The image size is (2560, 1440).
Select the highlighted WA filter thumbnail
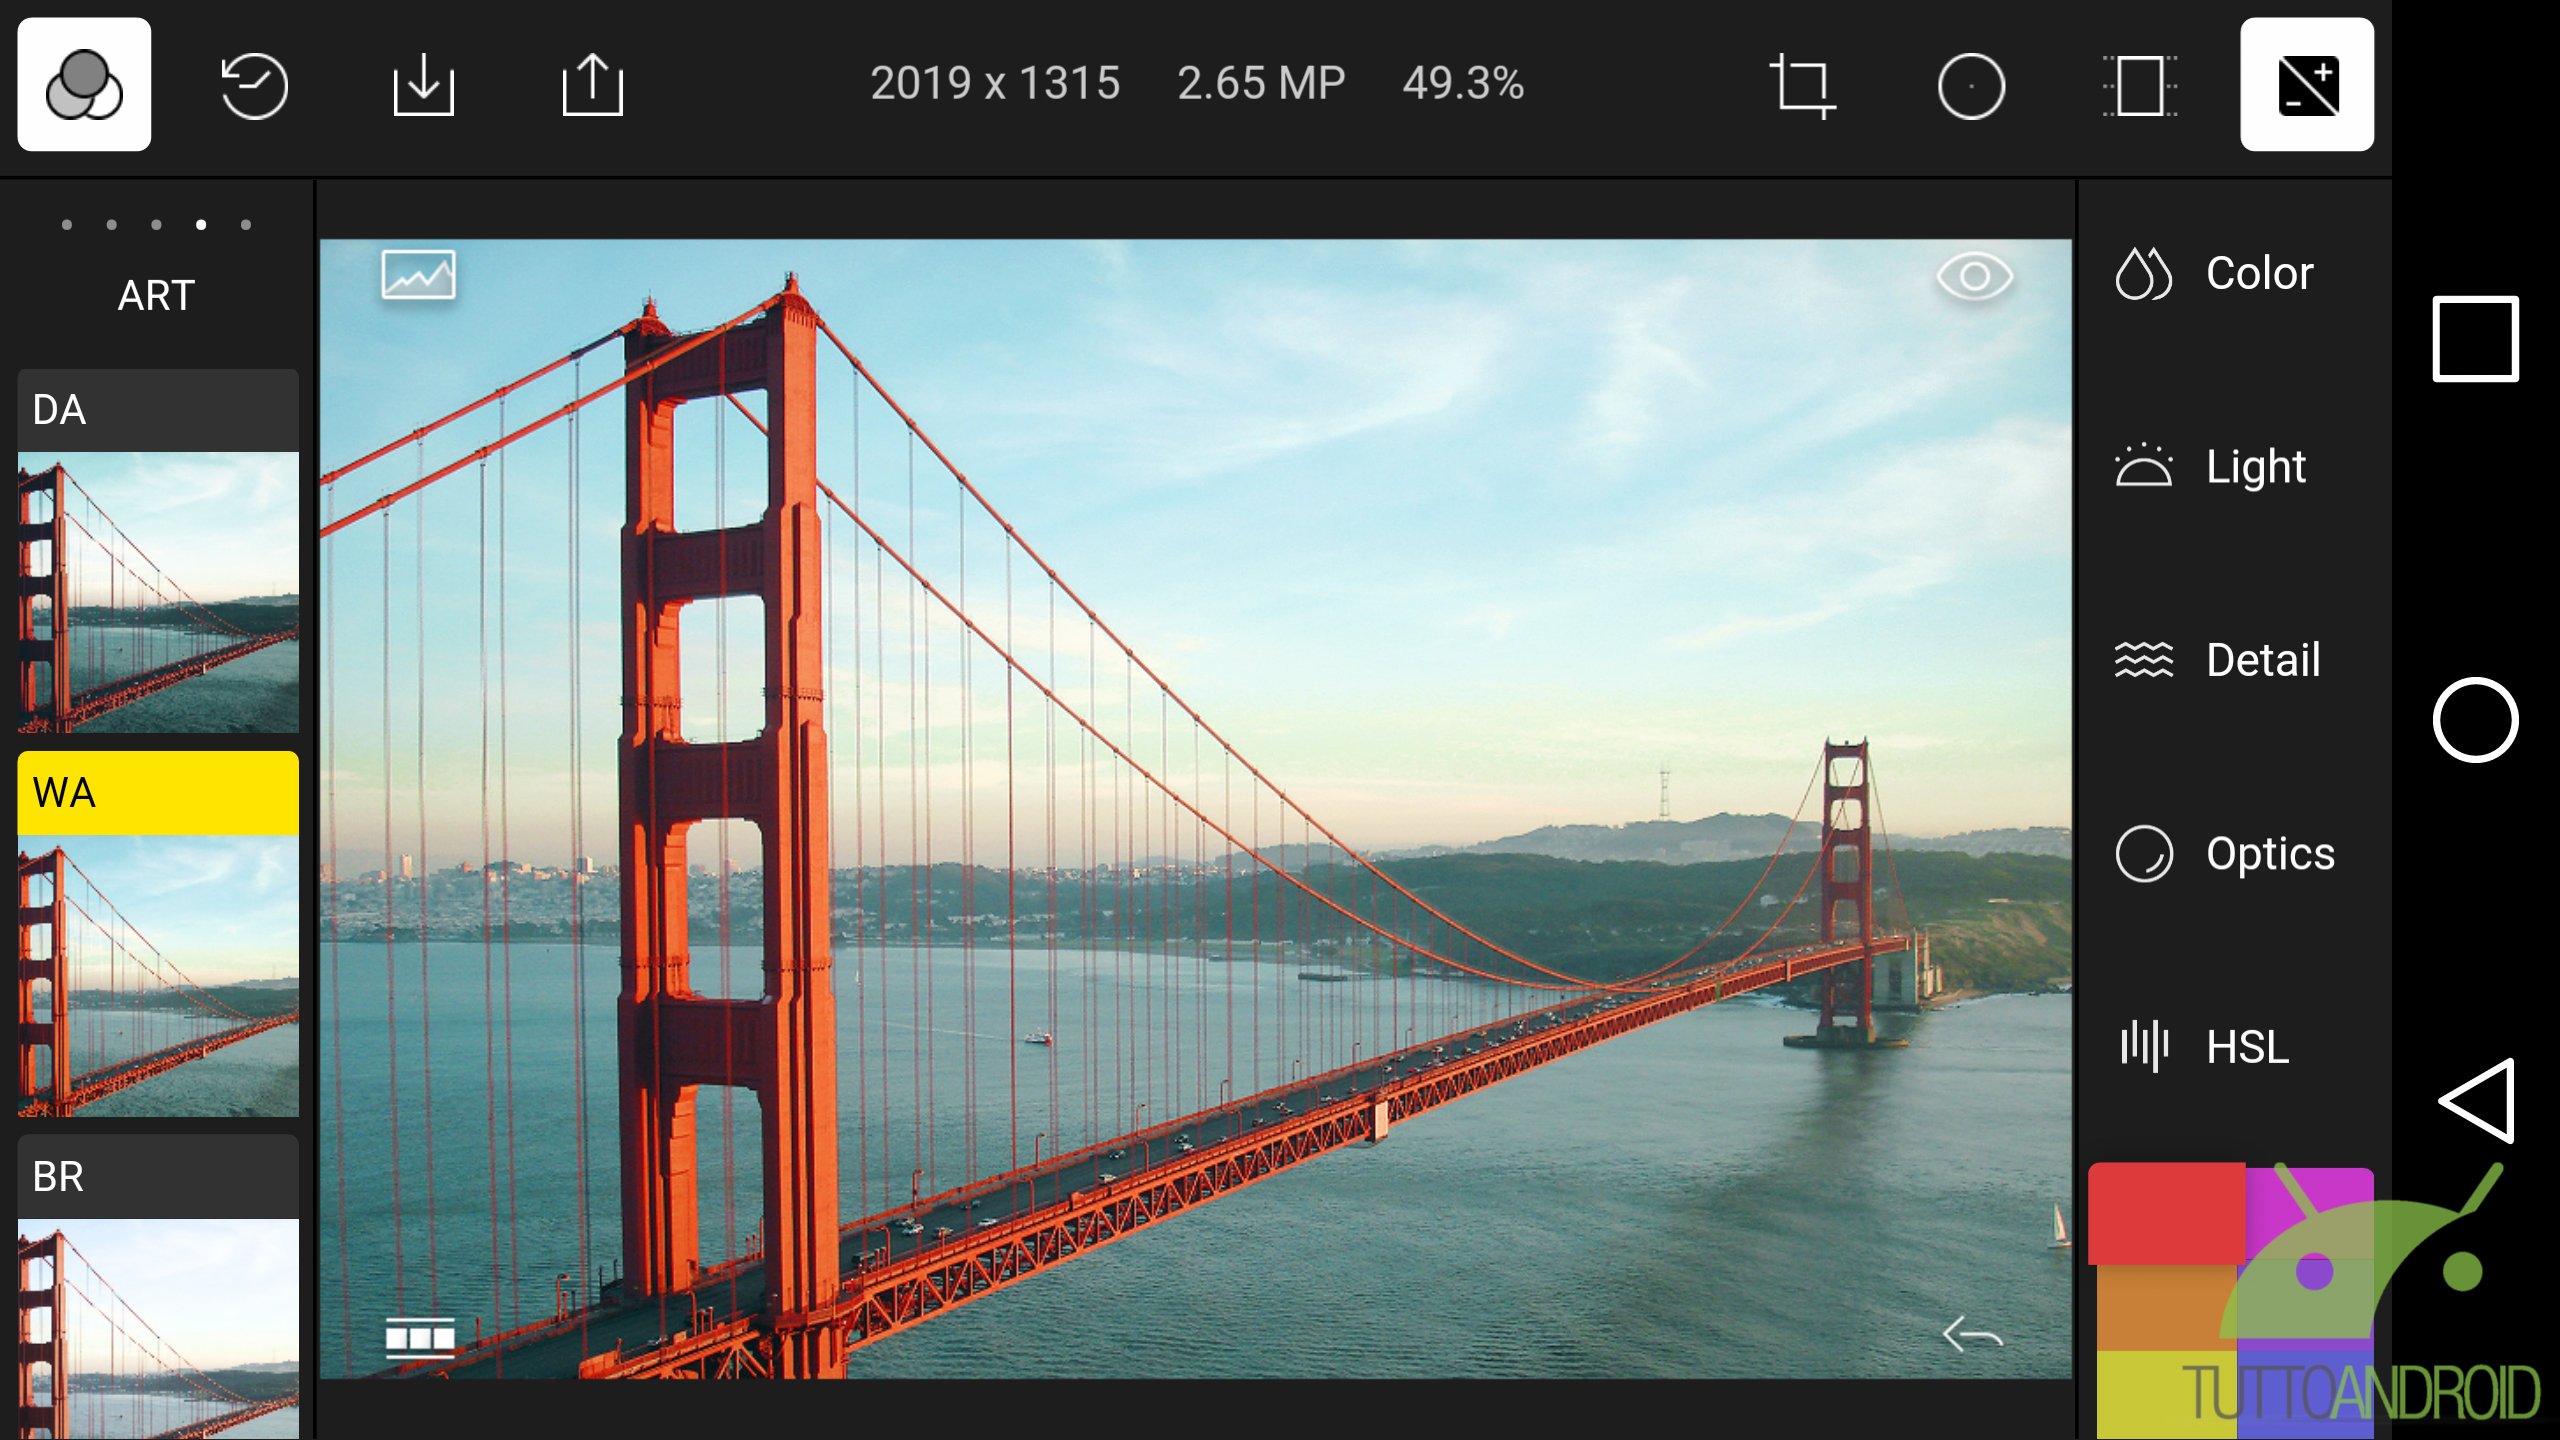click(158, 934)
